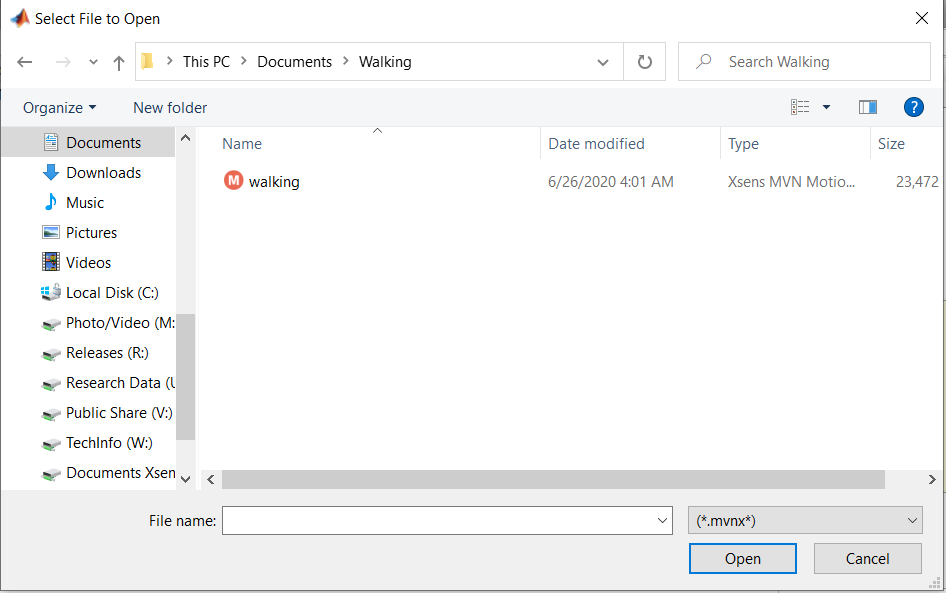Screen dimensions: 946x593
Task: Open the Help question mark
Action: click(913, 107)
